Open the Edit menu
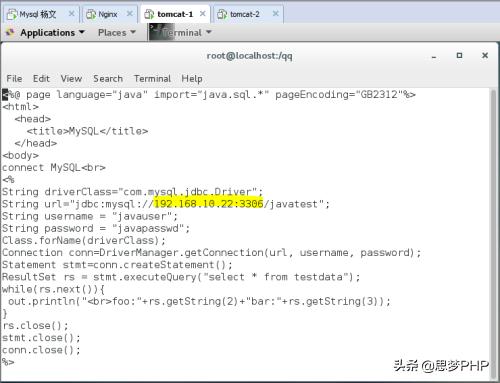 41,79
